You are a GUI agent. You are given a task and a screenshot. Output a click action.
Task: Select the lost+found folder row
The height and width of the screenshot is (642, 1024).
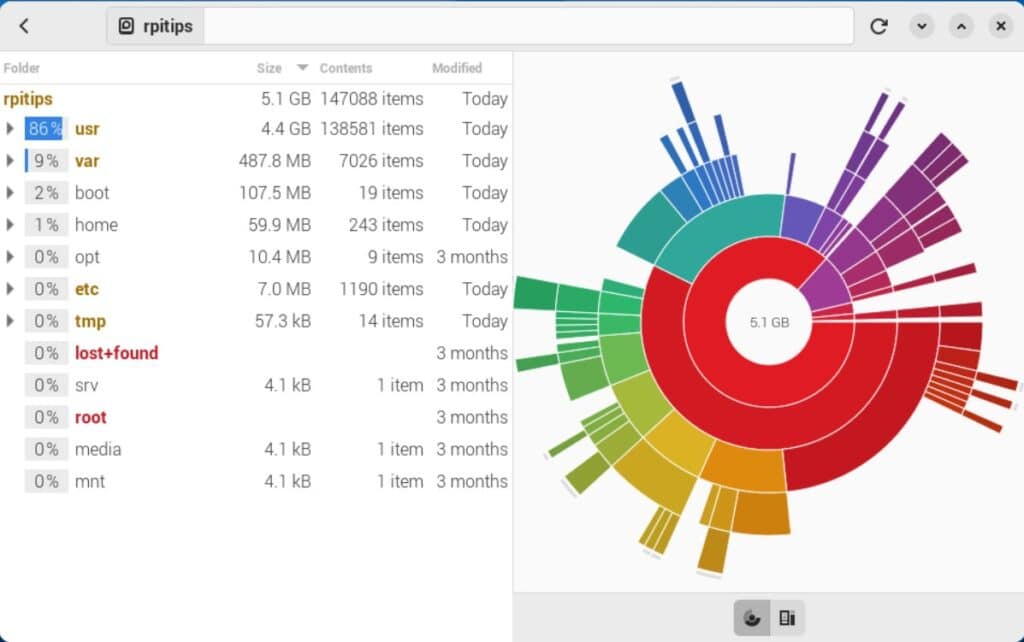pyautogui.click(x=117, y=353)
